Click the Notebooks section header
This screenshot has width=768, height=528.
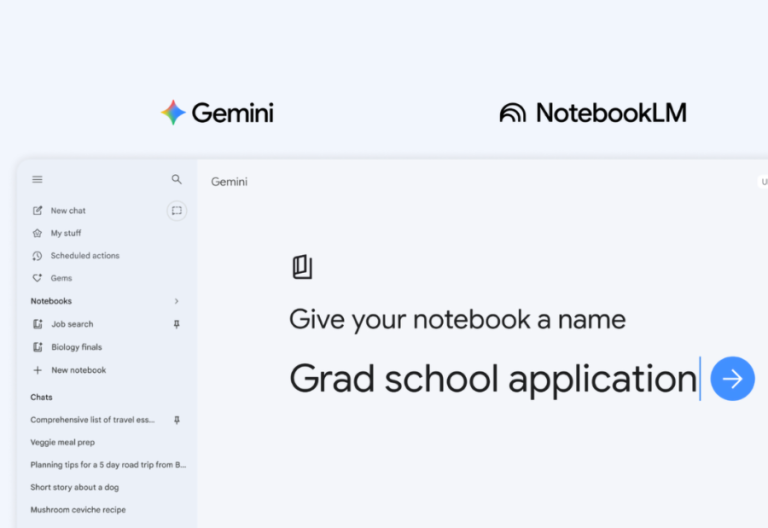51,301
